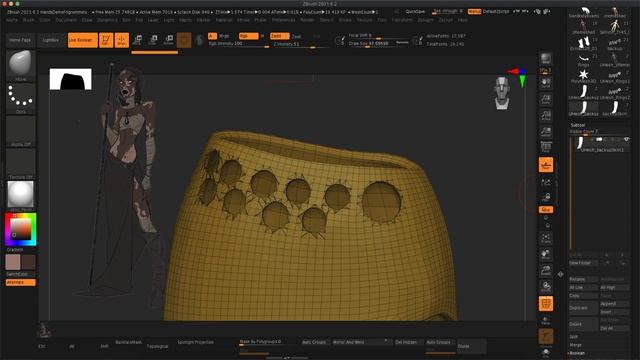Open LightBox

51,40
